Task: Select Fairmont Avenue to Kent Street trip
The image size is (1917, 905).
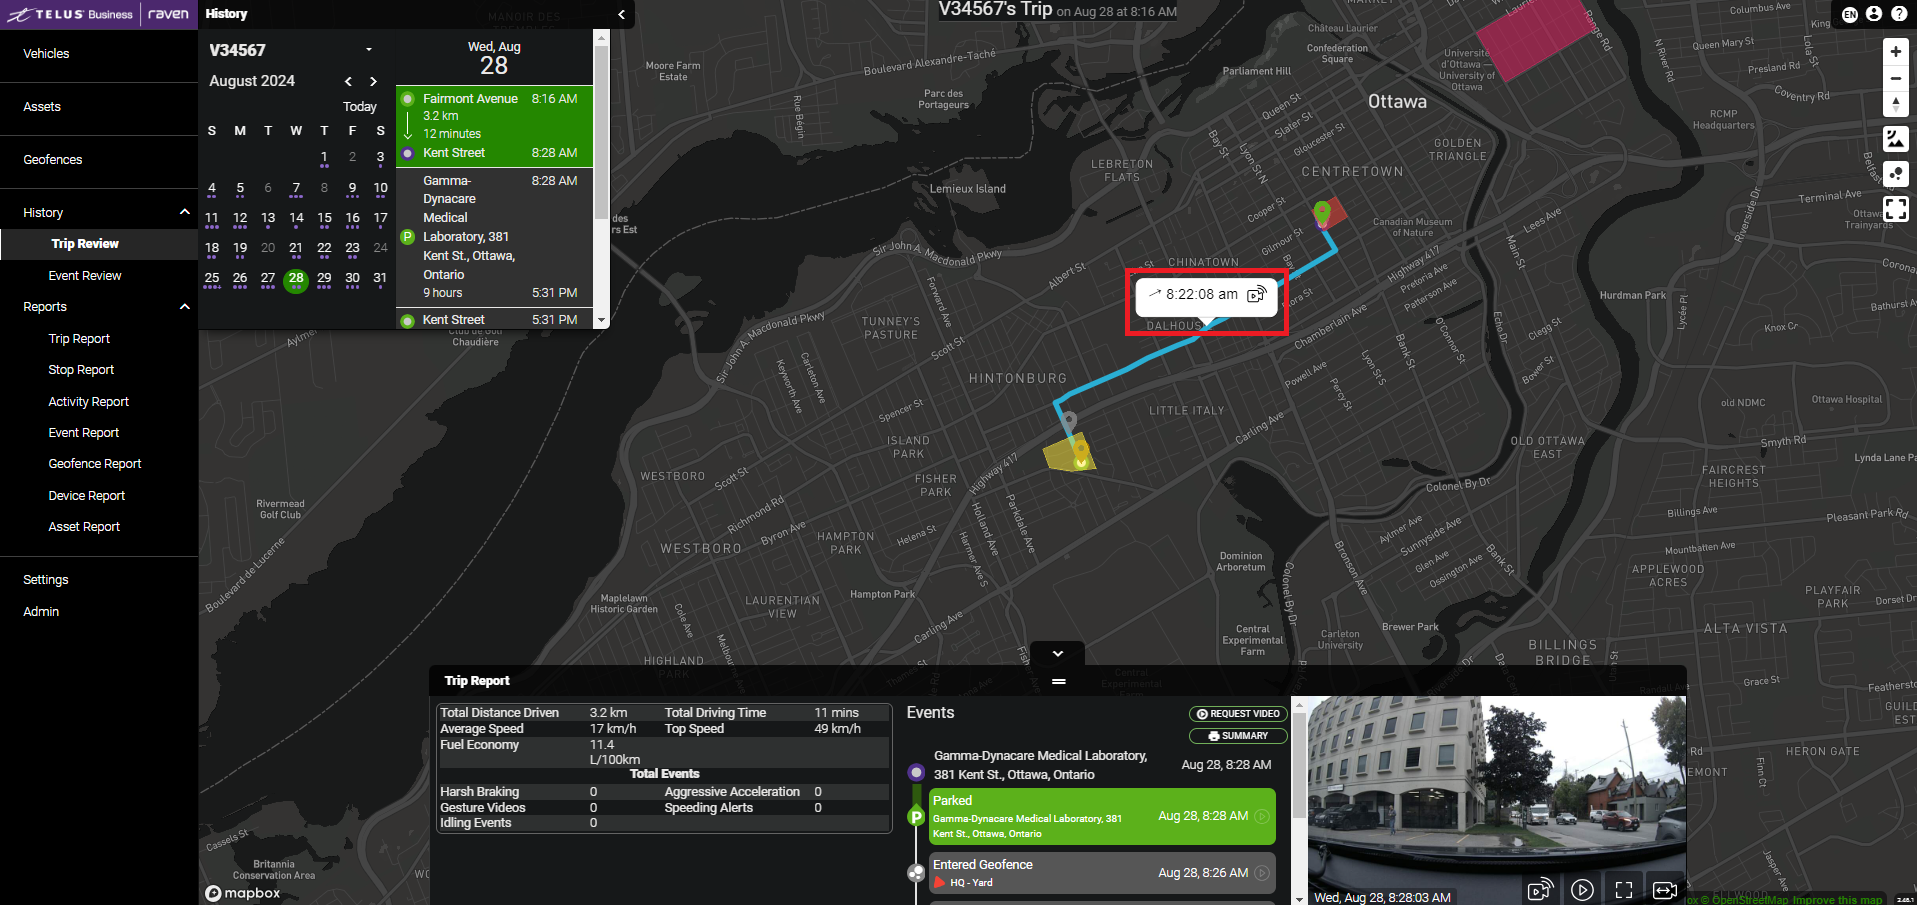Action: coord(495,126)
